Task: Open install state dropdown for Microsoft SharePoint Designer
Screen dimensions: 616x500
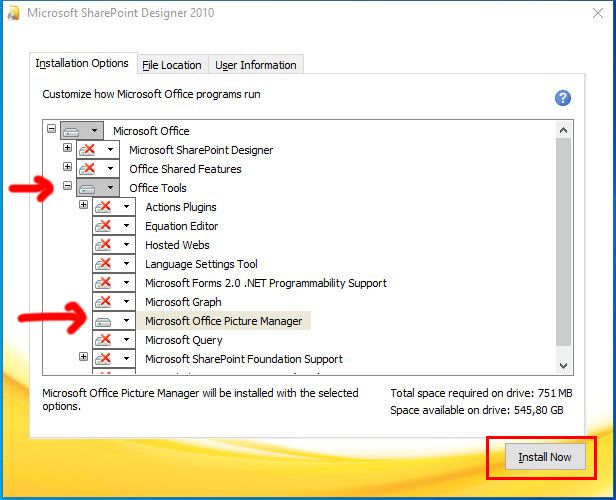Action: click(98, 149)
